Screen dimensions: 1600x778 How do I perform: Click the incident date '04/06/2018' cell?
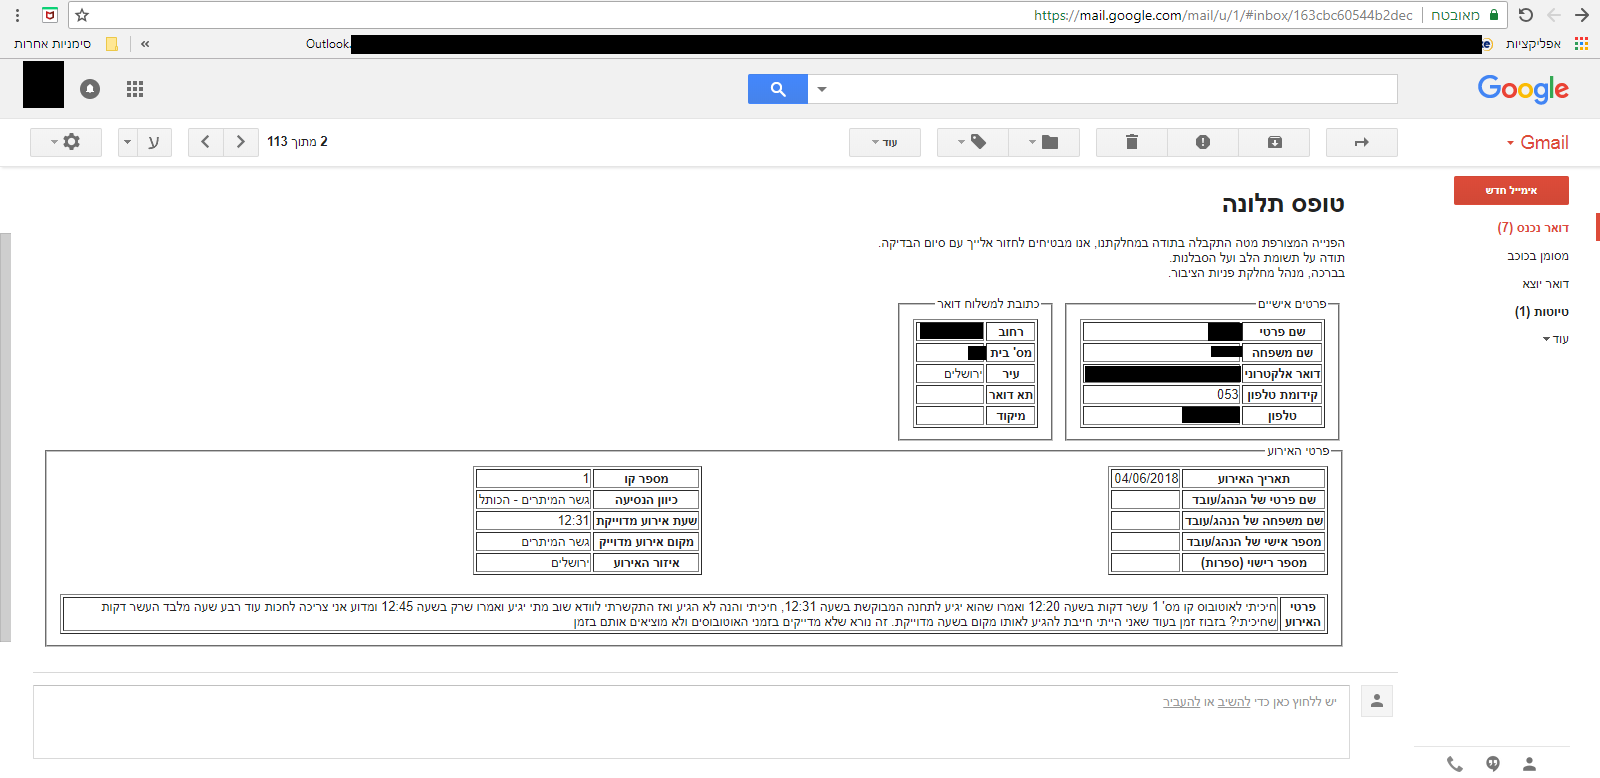click(x=1146, y=479)
